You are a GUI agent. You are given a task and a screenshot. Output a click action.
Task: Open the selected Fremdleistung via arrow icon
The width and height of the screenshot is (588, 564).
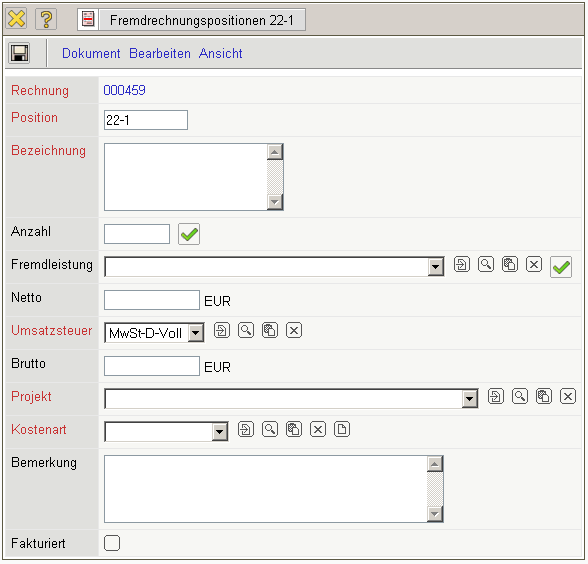point(462,264)
